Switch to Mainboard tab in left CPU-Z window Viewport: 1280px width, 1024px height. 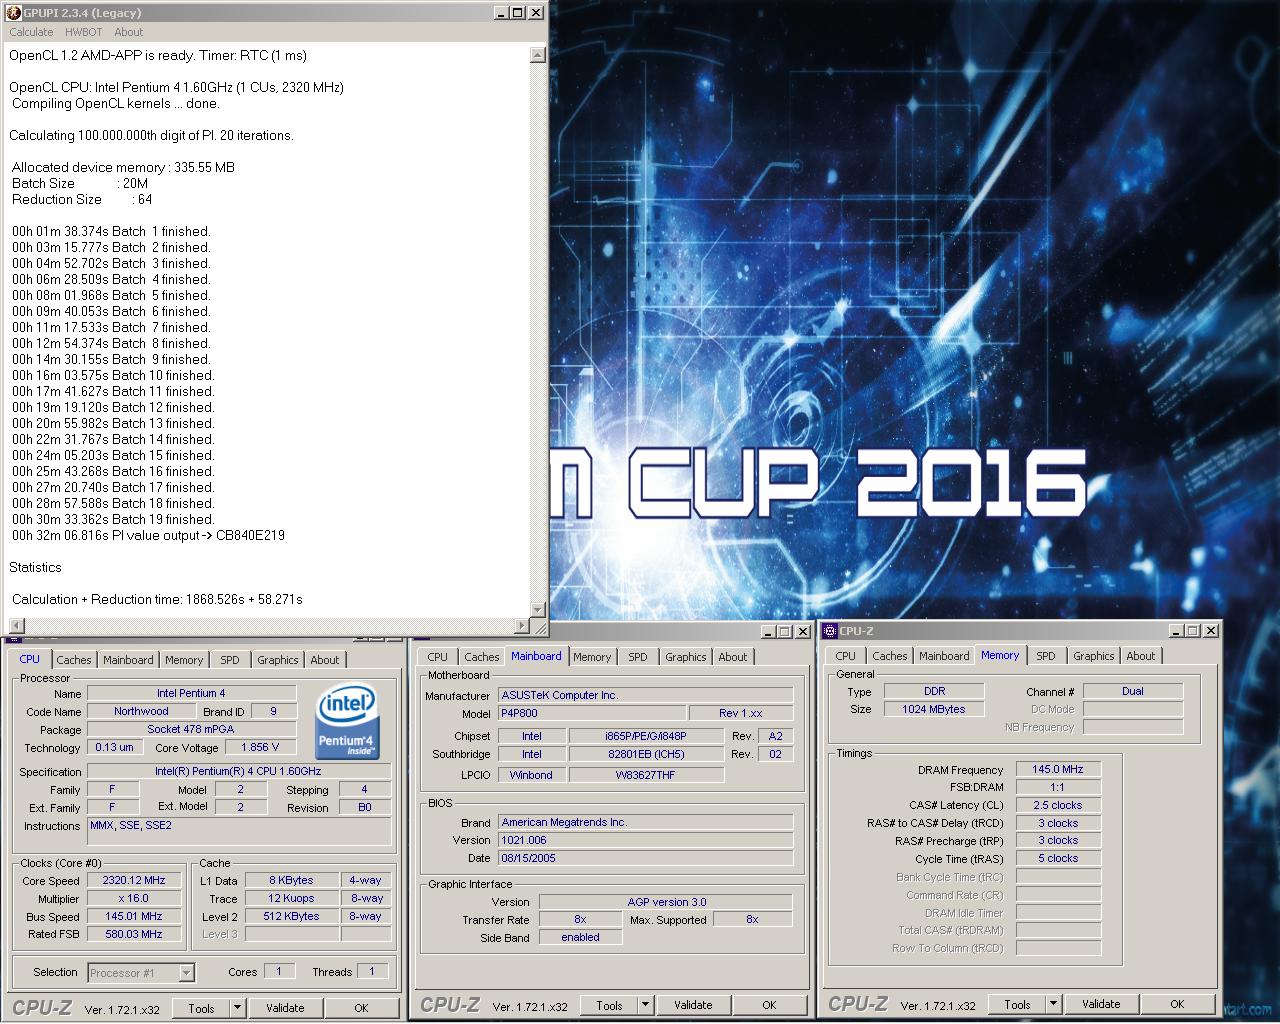[128, 660]
